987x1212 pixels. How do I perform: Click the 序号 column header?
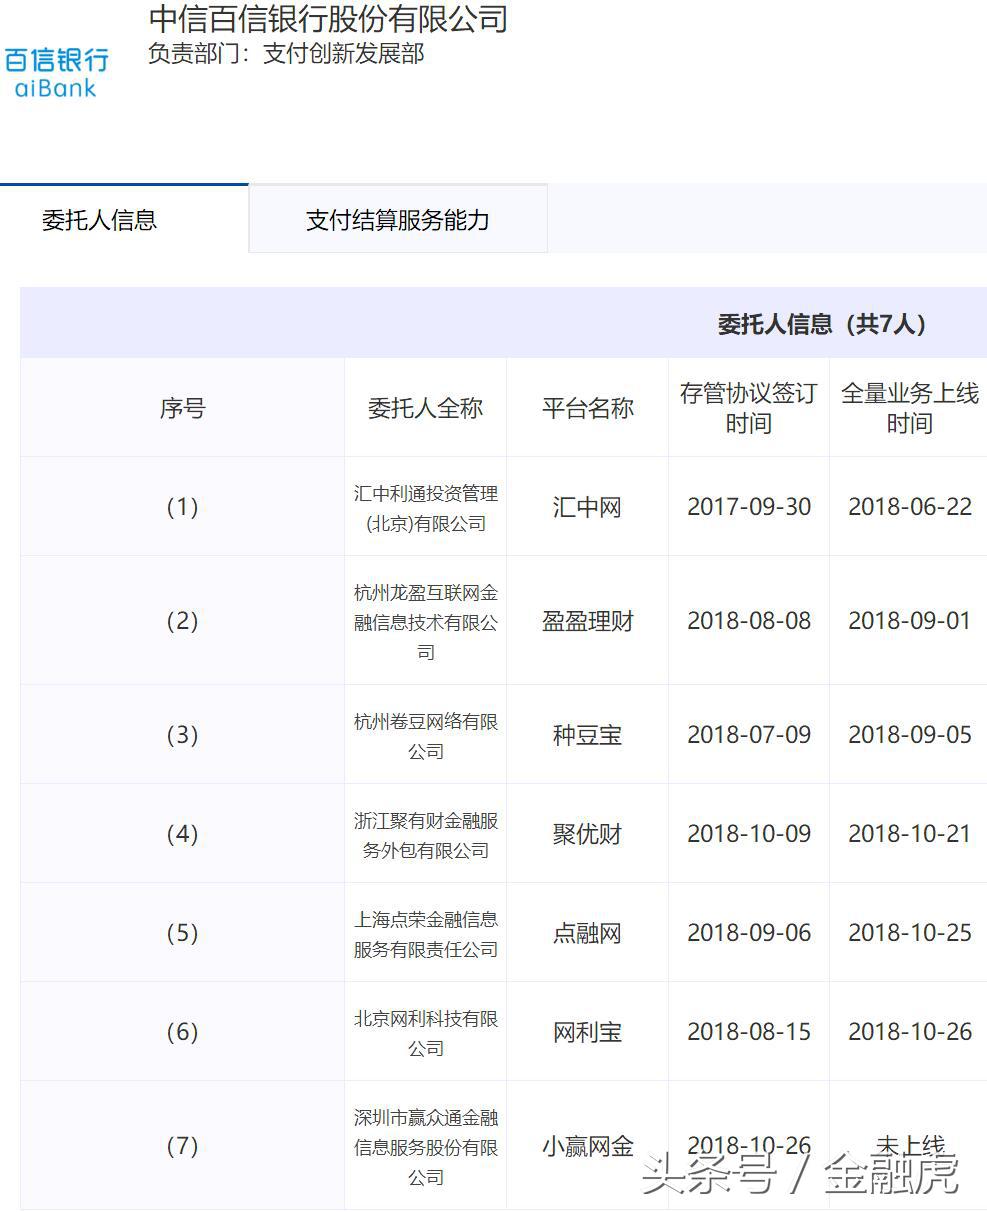(x=182, y=408)
